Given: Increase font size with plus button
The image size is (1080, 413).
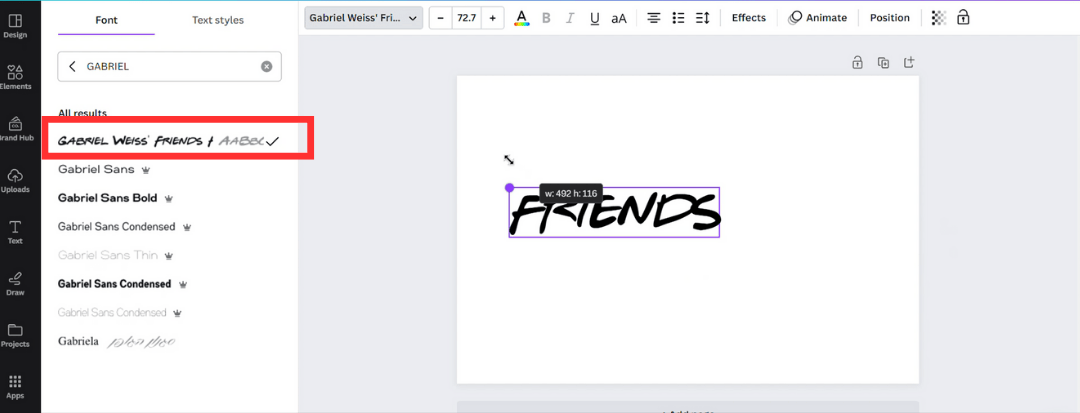Looking at the screenshot, I should click(x=492, y=18).
